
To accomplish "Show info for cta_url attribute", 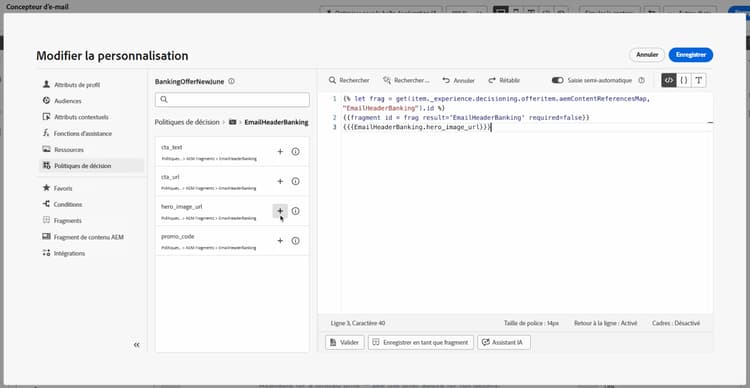I will coord(296,181).
